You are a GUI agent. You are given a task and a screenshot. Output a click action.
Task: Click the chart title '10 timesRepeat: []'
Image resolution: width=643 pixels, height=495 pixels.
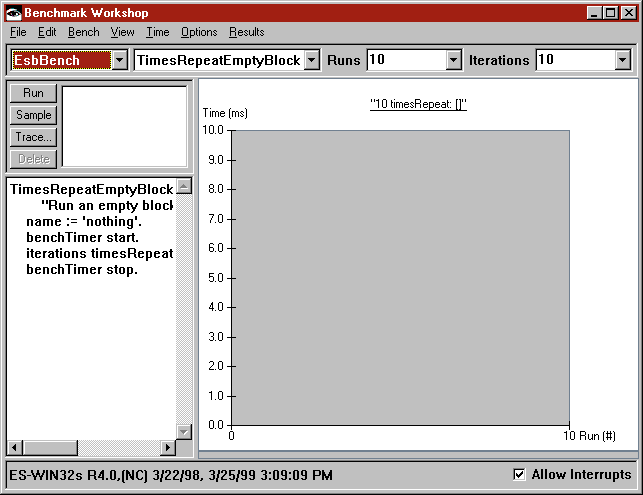[x=418, y=104]
